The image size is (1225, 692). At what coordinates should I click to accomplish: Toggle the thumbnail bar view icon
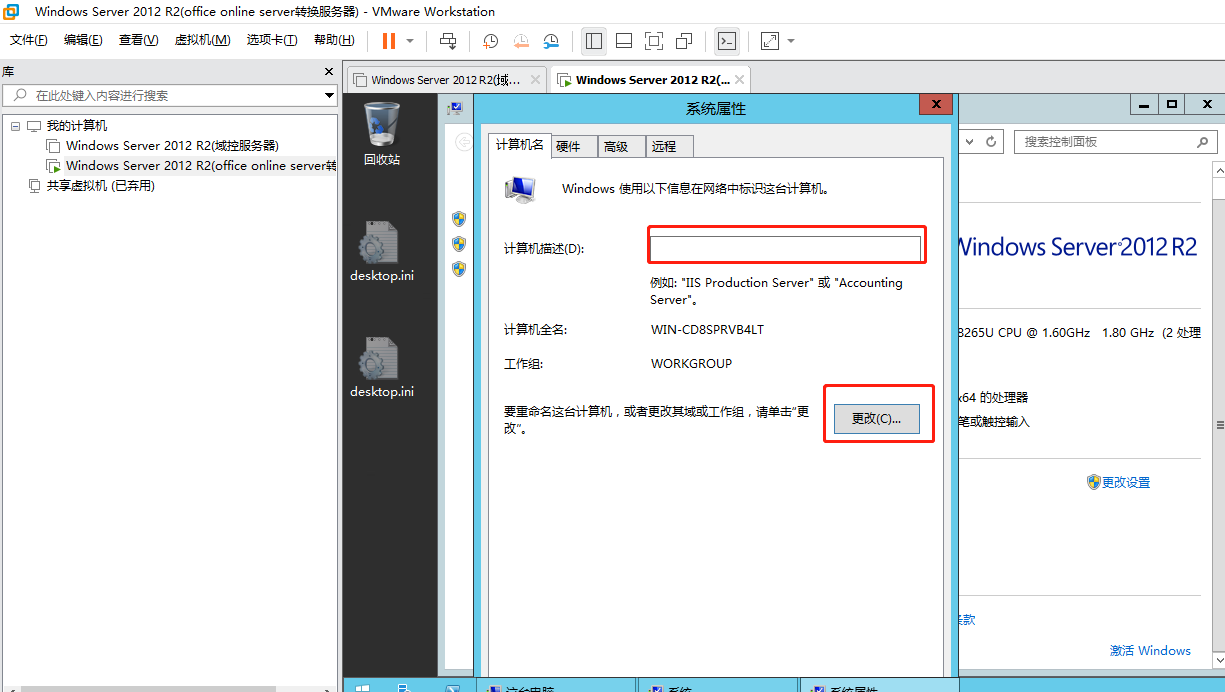pyautogui.click(x=624, y=41)
